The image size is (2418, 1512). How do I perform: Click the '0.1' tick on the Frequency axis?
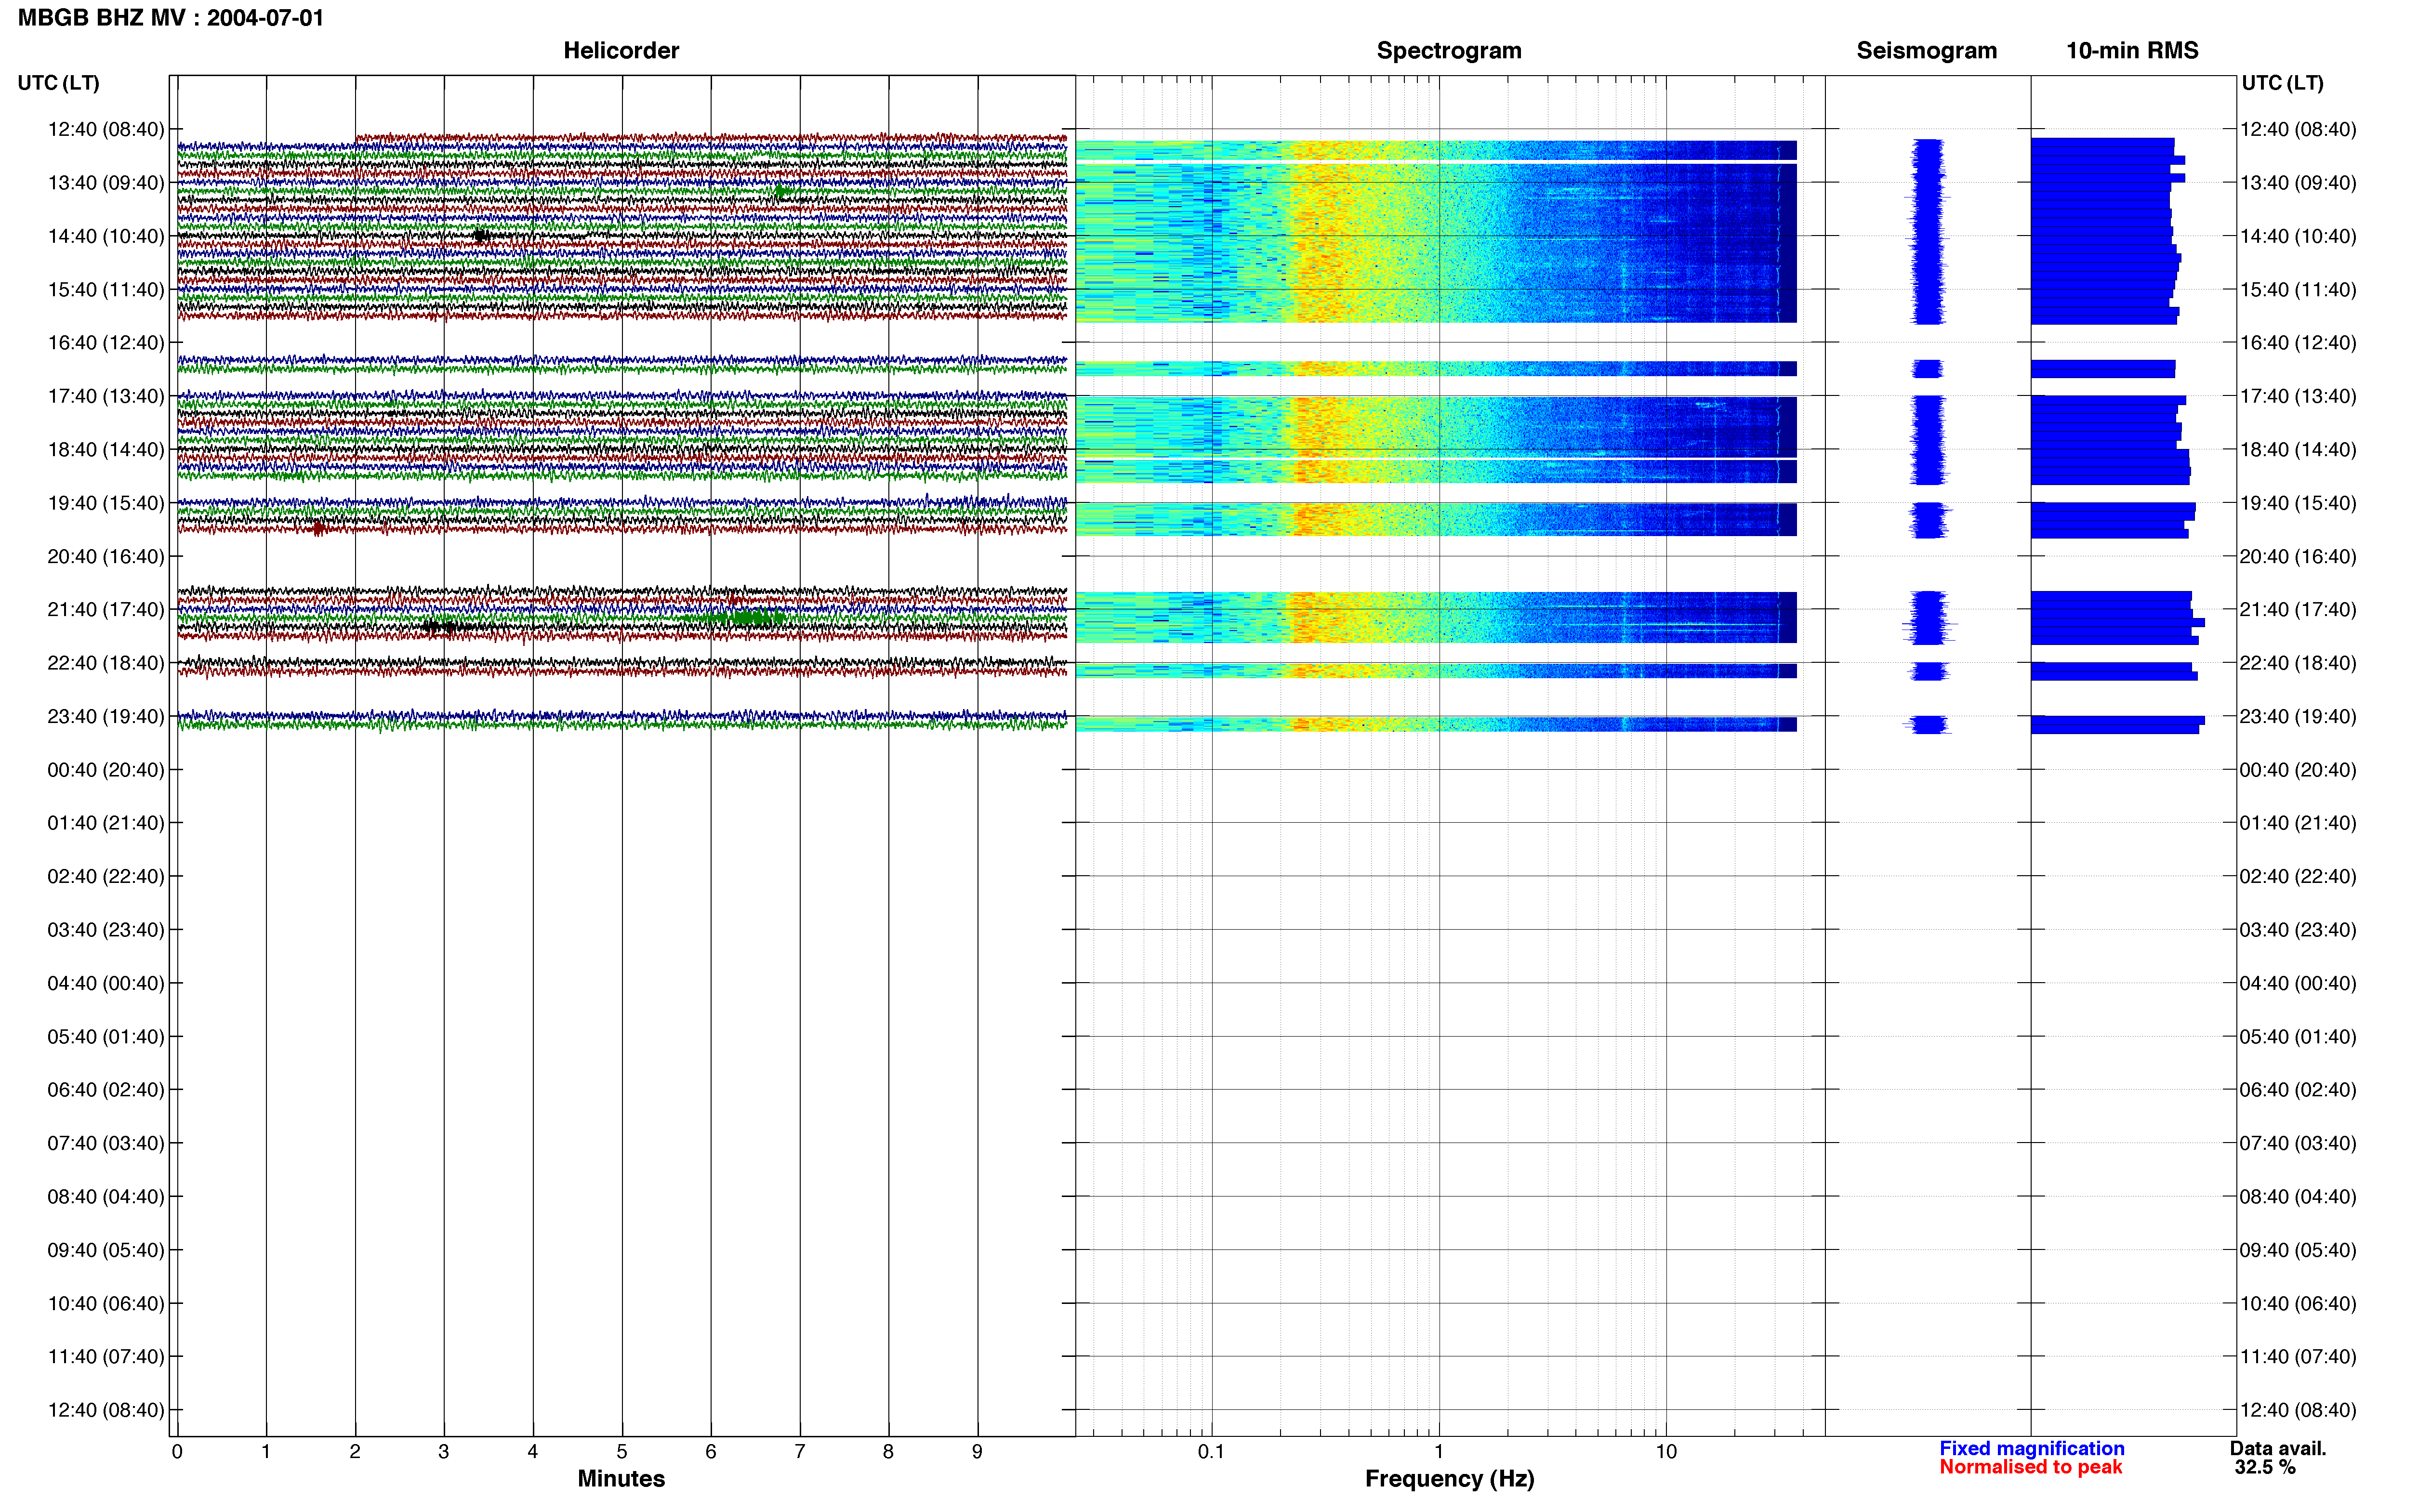tap(1211, 1452)
